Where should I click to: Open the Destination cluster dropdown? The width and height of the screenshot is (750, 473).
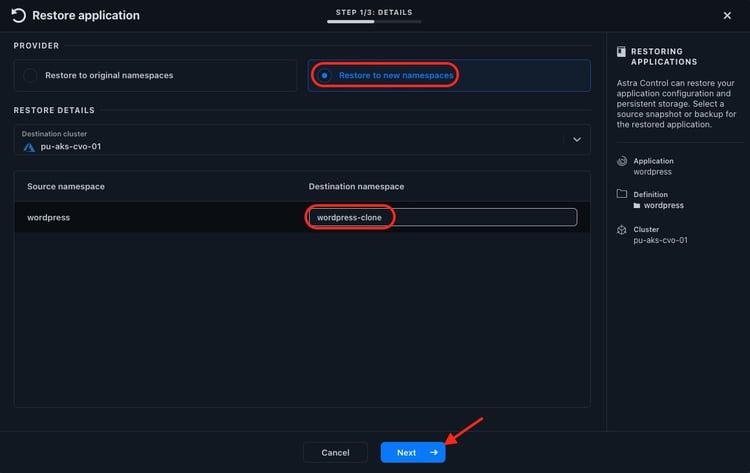pyautogui.click(x=300, y=140)
